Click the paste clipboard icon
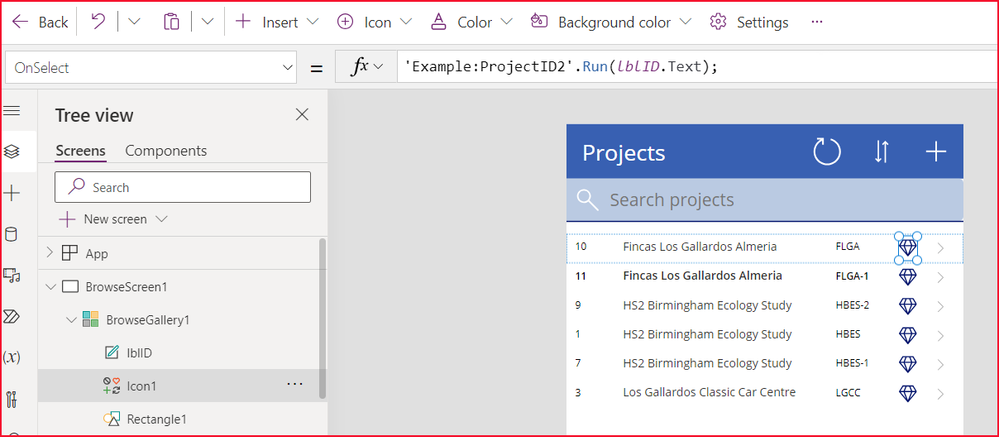This screenshot has height=437, width=999. pyautogui.click(x=171, y=22)
